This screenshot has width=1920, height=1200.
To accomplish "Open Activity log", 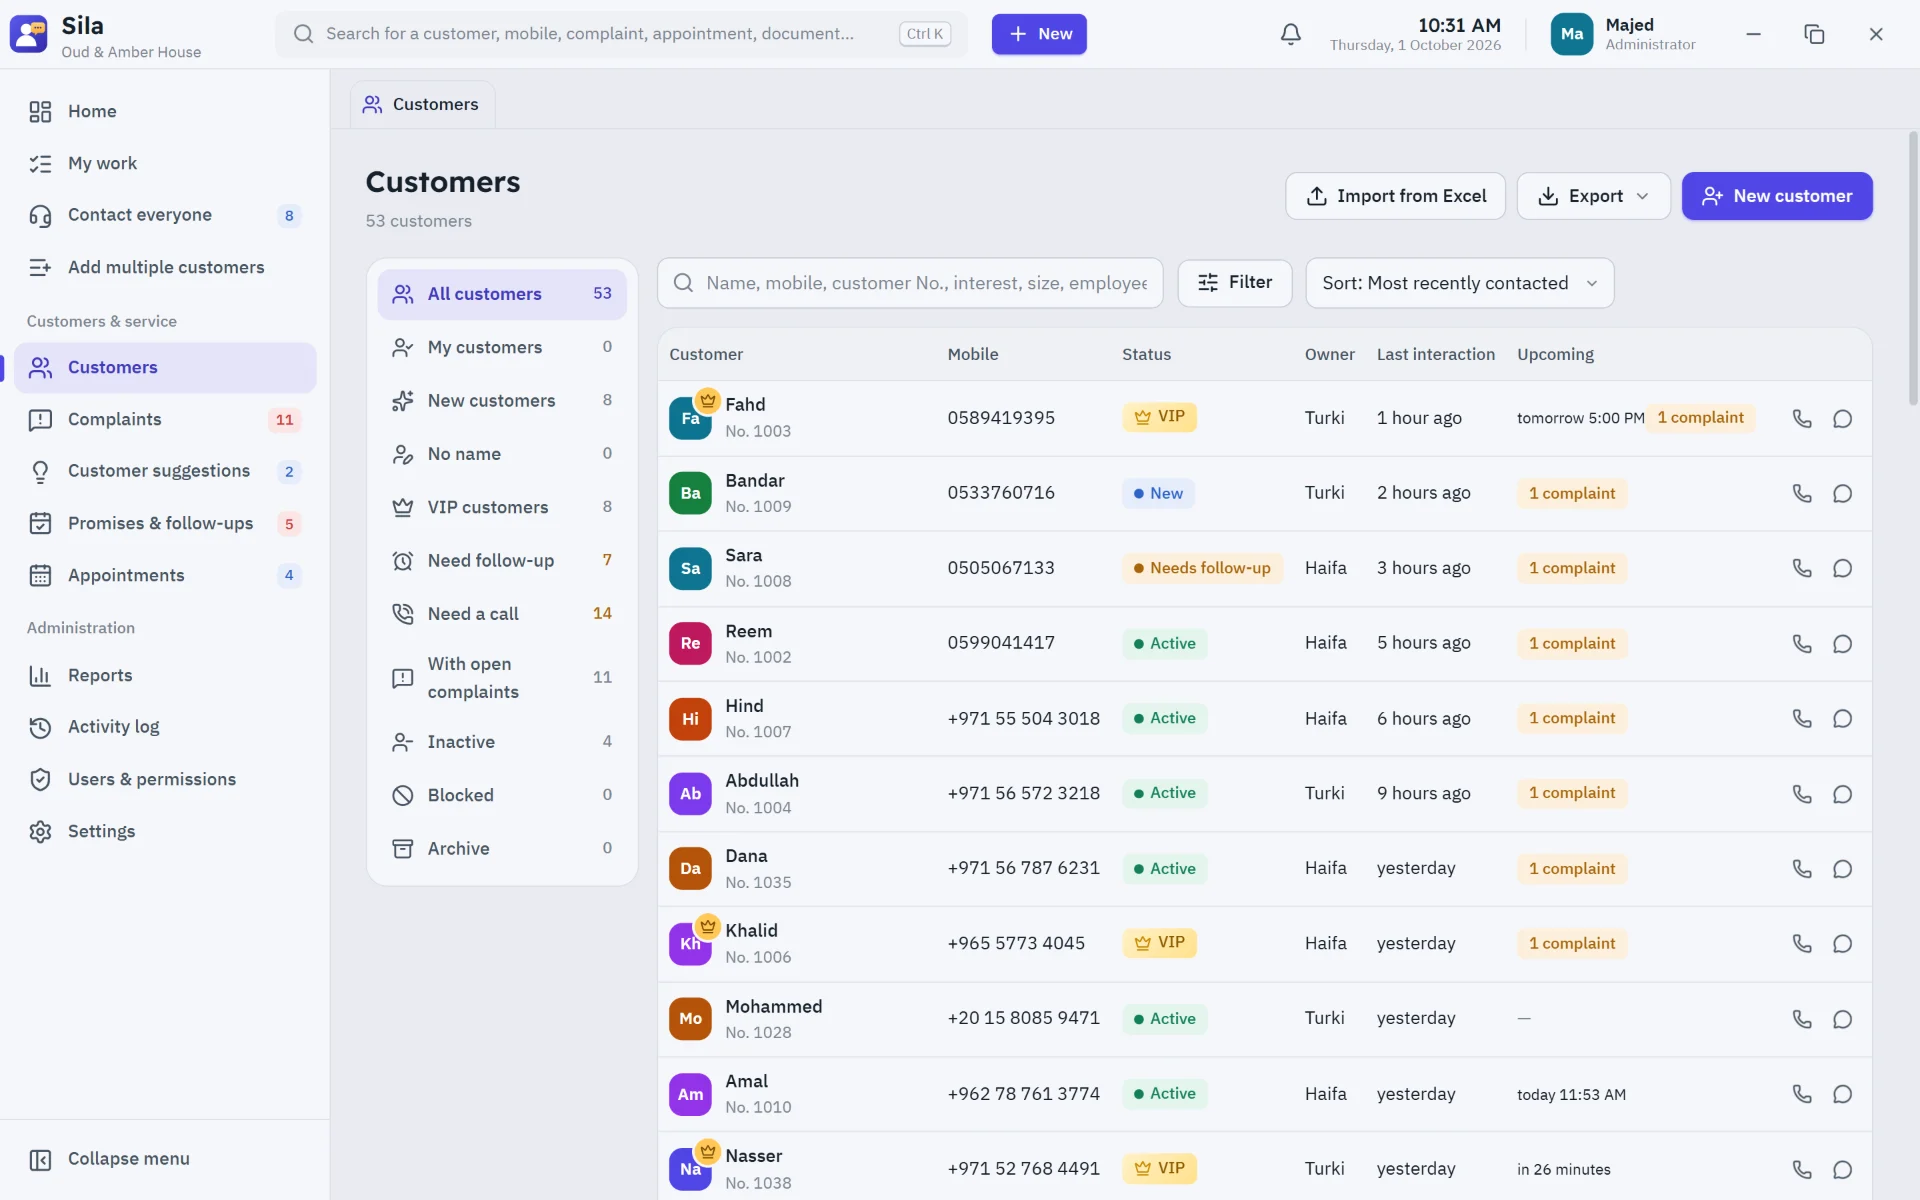I will pos(165,728).
